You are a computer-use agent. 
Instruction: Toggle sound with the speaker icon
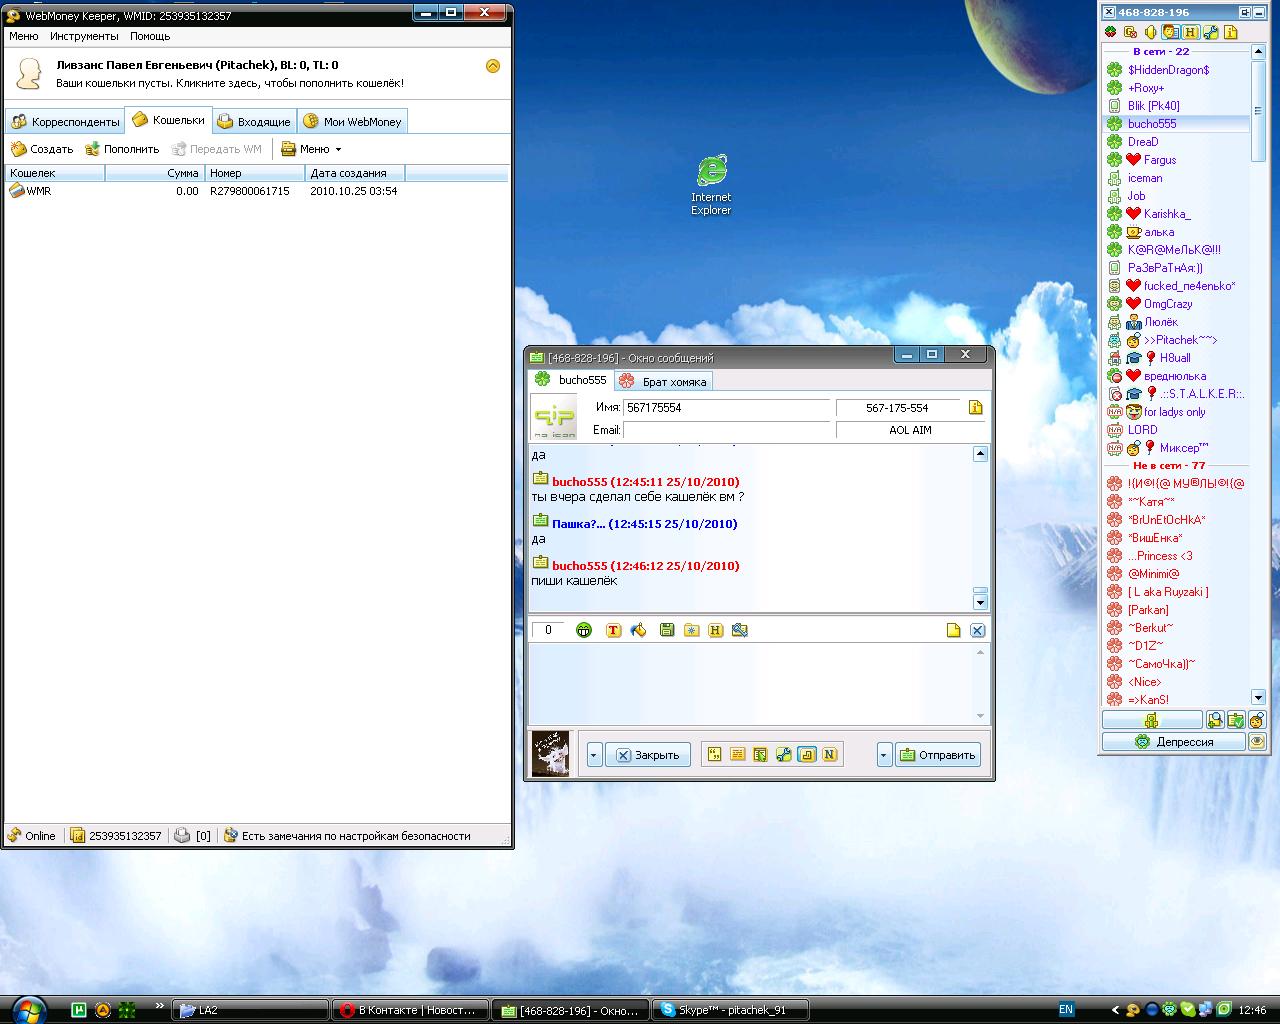(1150, 32)
